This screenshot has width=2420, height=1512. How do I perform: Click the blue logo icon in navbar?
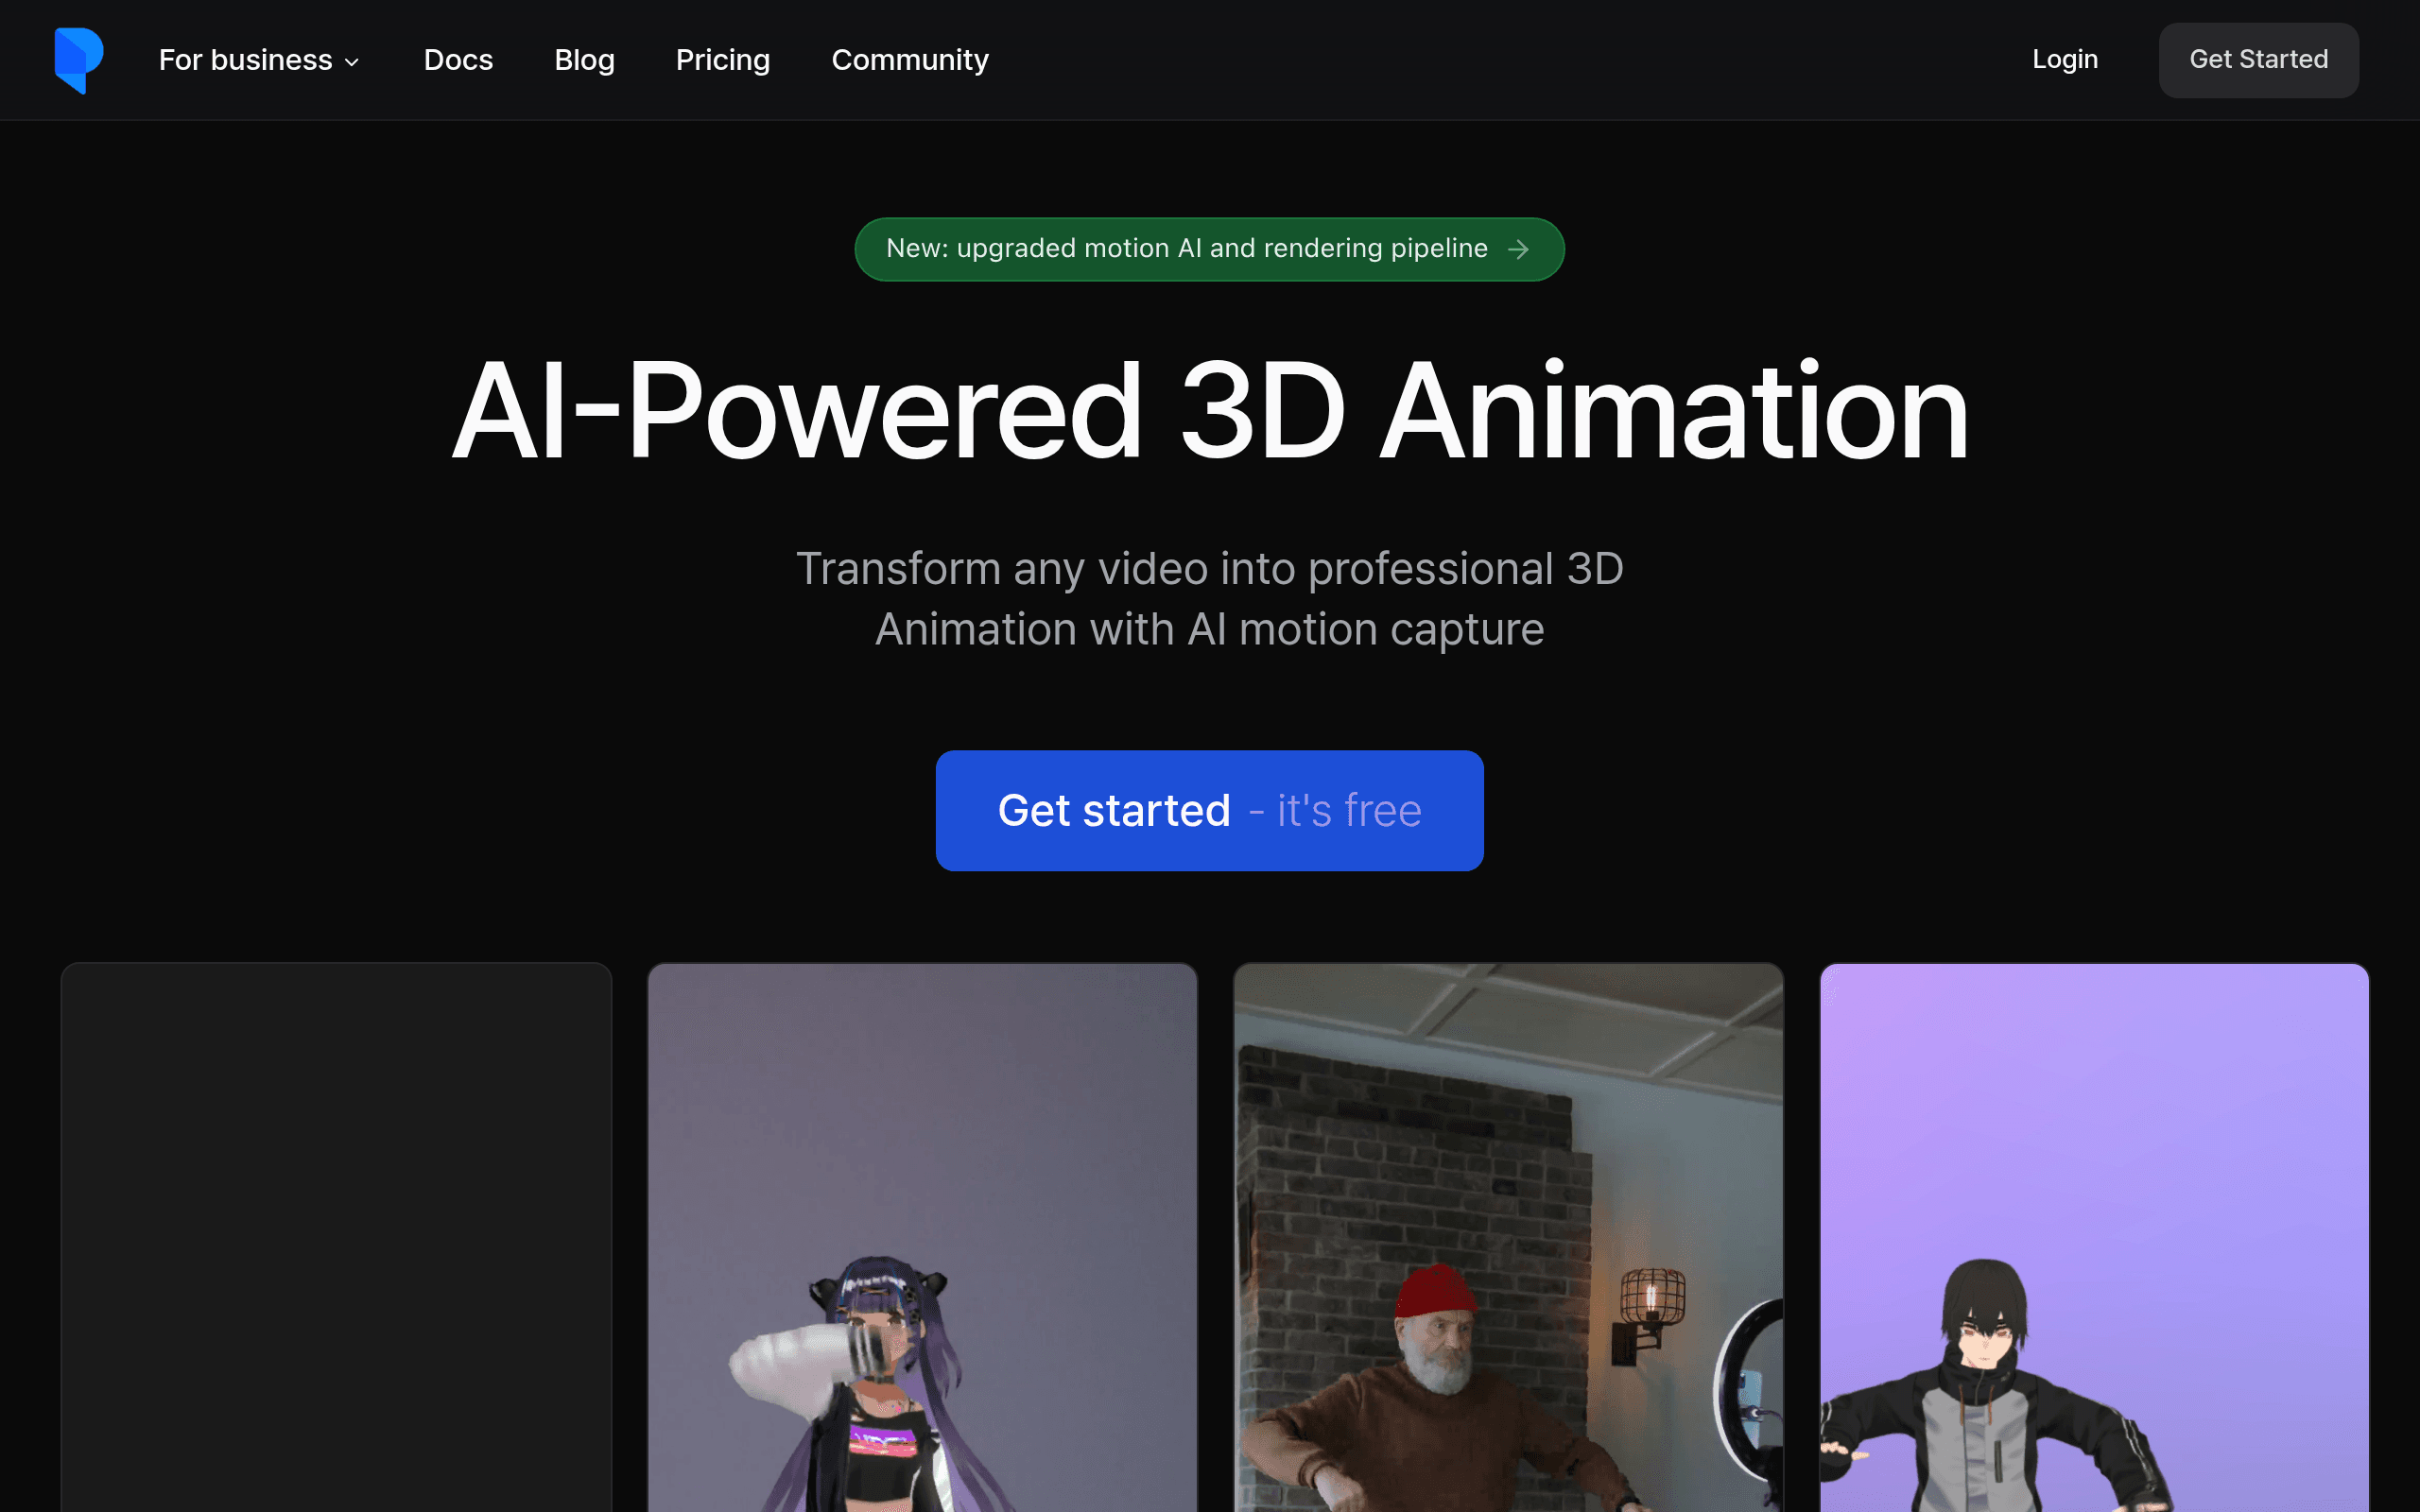[79, 60]
